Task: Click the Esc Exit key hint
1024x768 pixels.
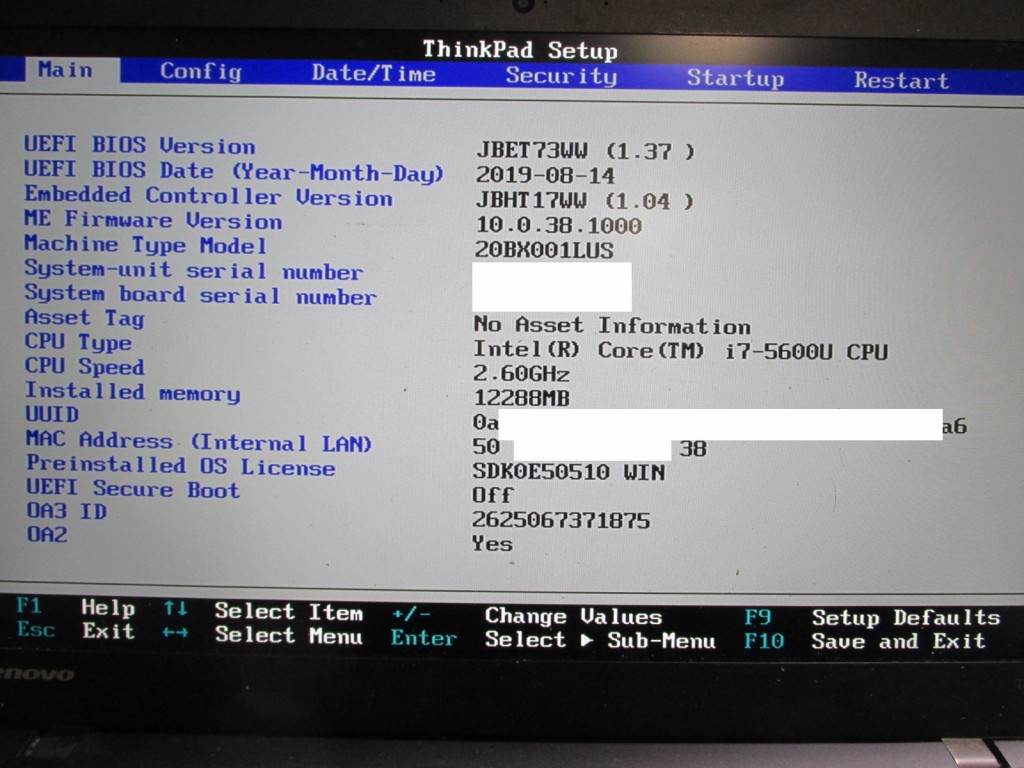Action: point(75,630)
